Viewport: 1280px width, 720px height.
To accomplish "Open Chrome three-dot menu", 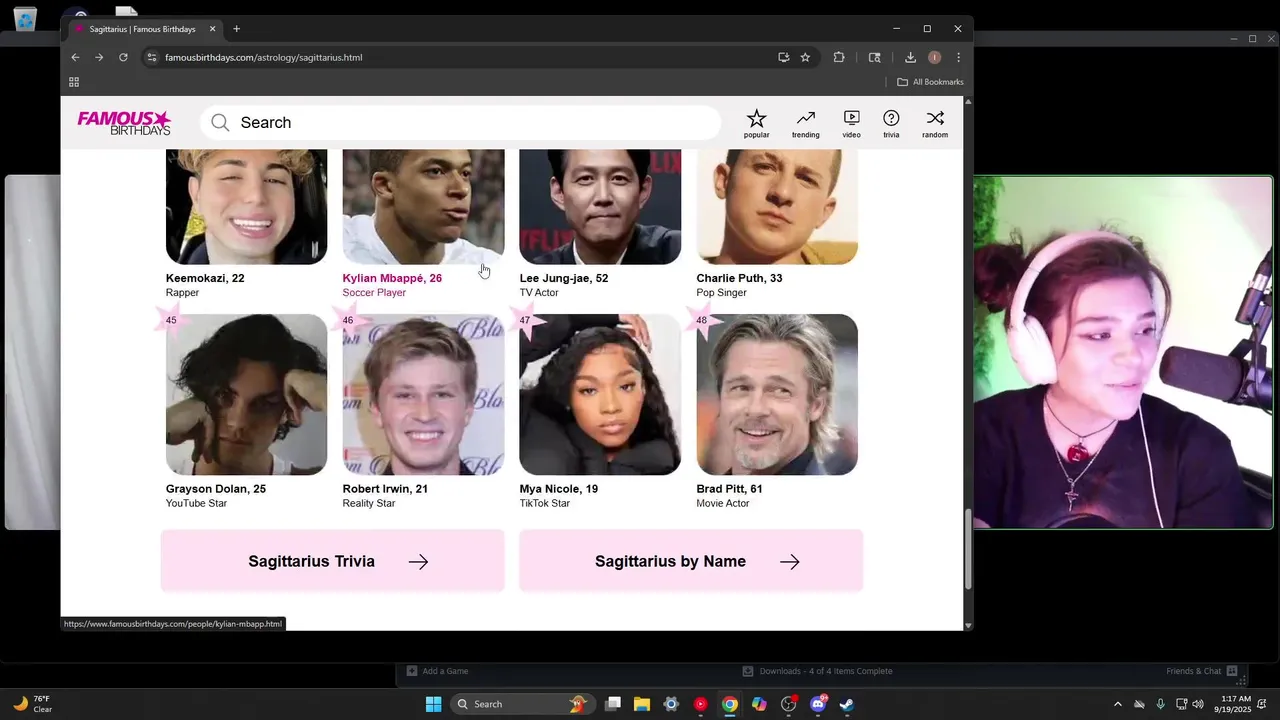I will point(958,57).
